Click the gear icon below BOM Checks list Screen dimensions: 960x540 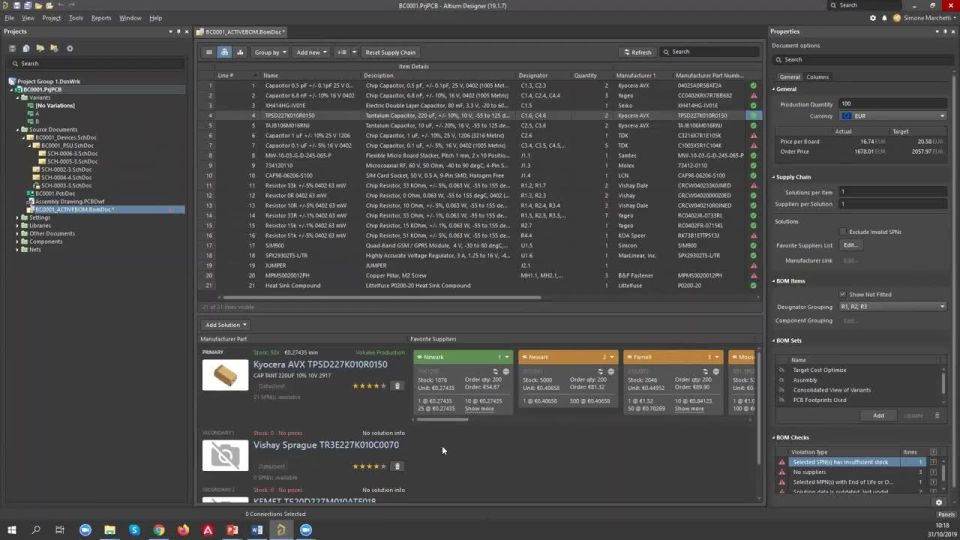(x=939, y=503)
